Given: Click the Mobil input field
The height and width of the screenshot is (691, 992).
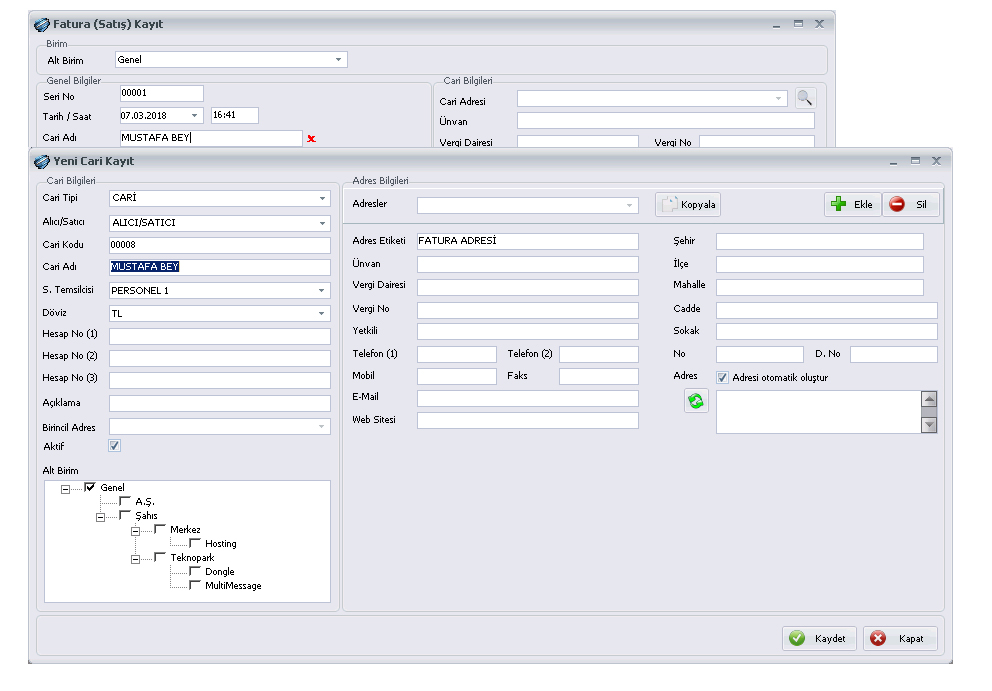Looking at the screenshot, I should [457, 377].
